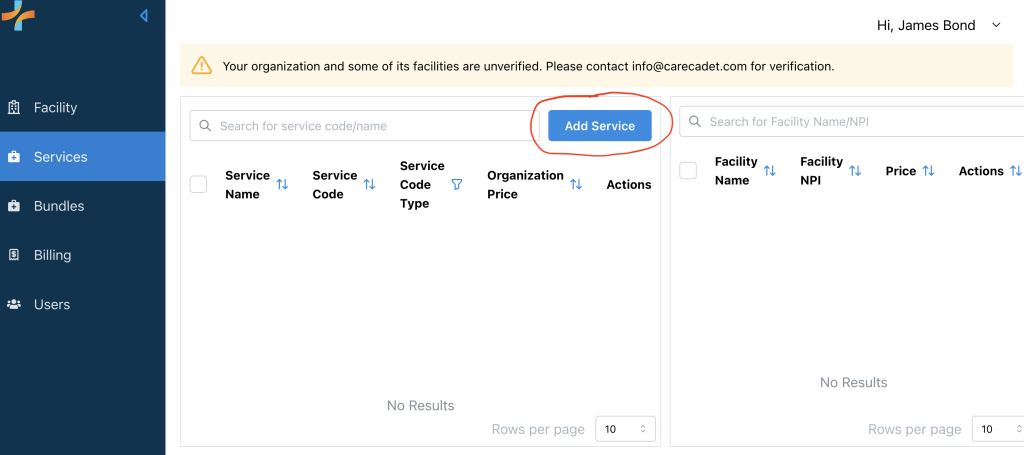Open Service Code Type filter icon

click(x=457, y=185)
